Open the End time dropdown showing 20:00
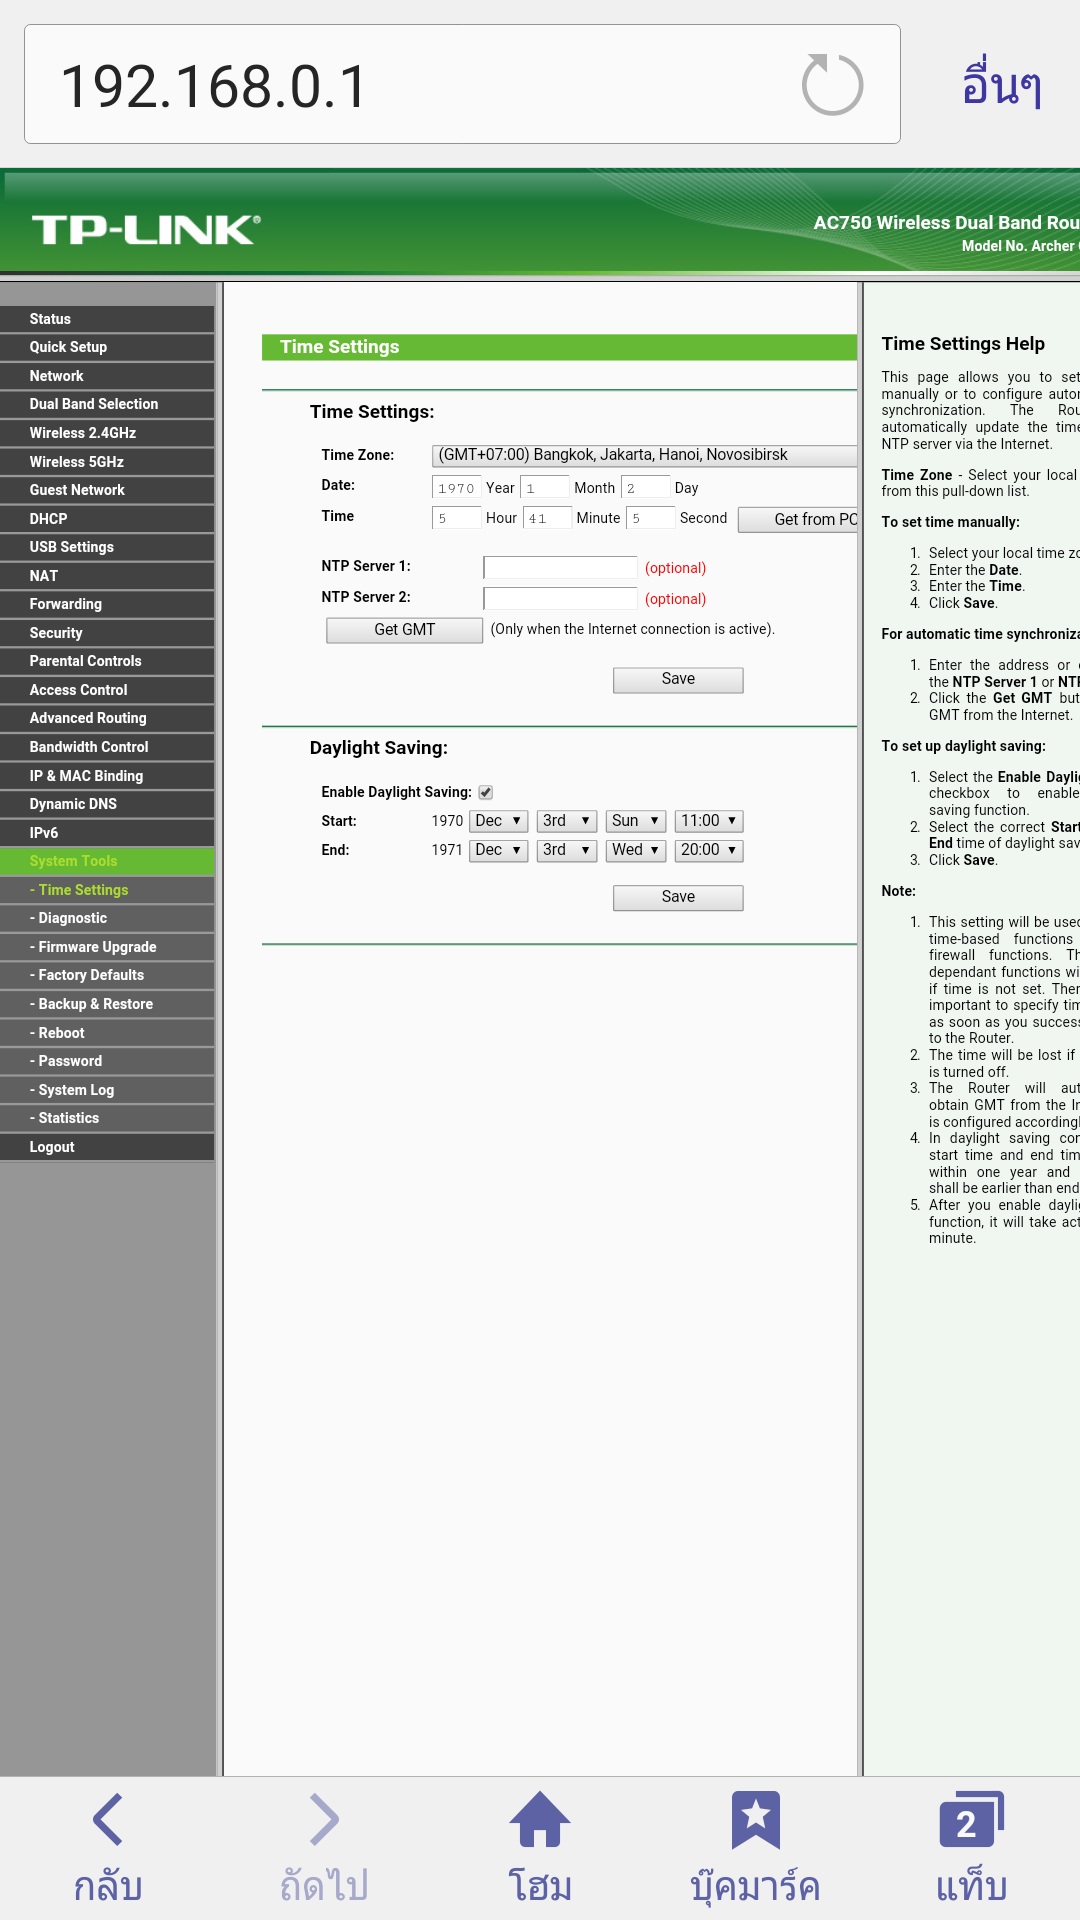This screenshot has width=1080, height=1920. (x=709, y=850)
